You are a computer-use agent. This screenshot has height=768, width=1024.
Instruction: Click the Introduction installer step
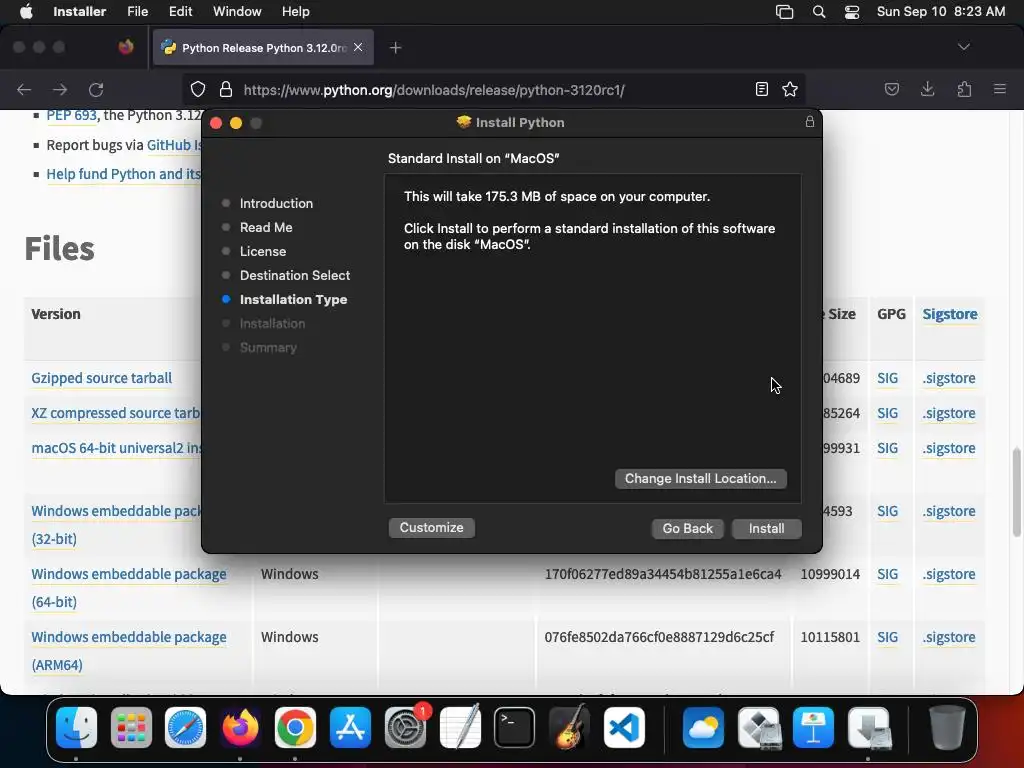276,203
